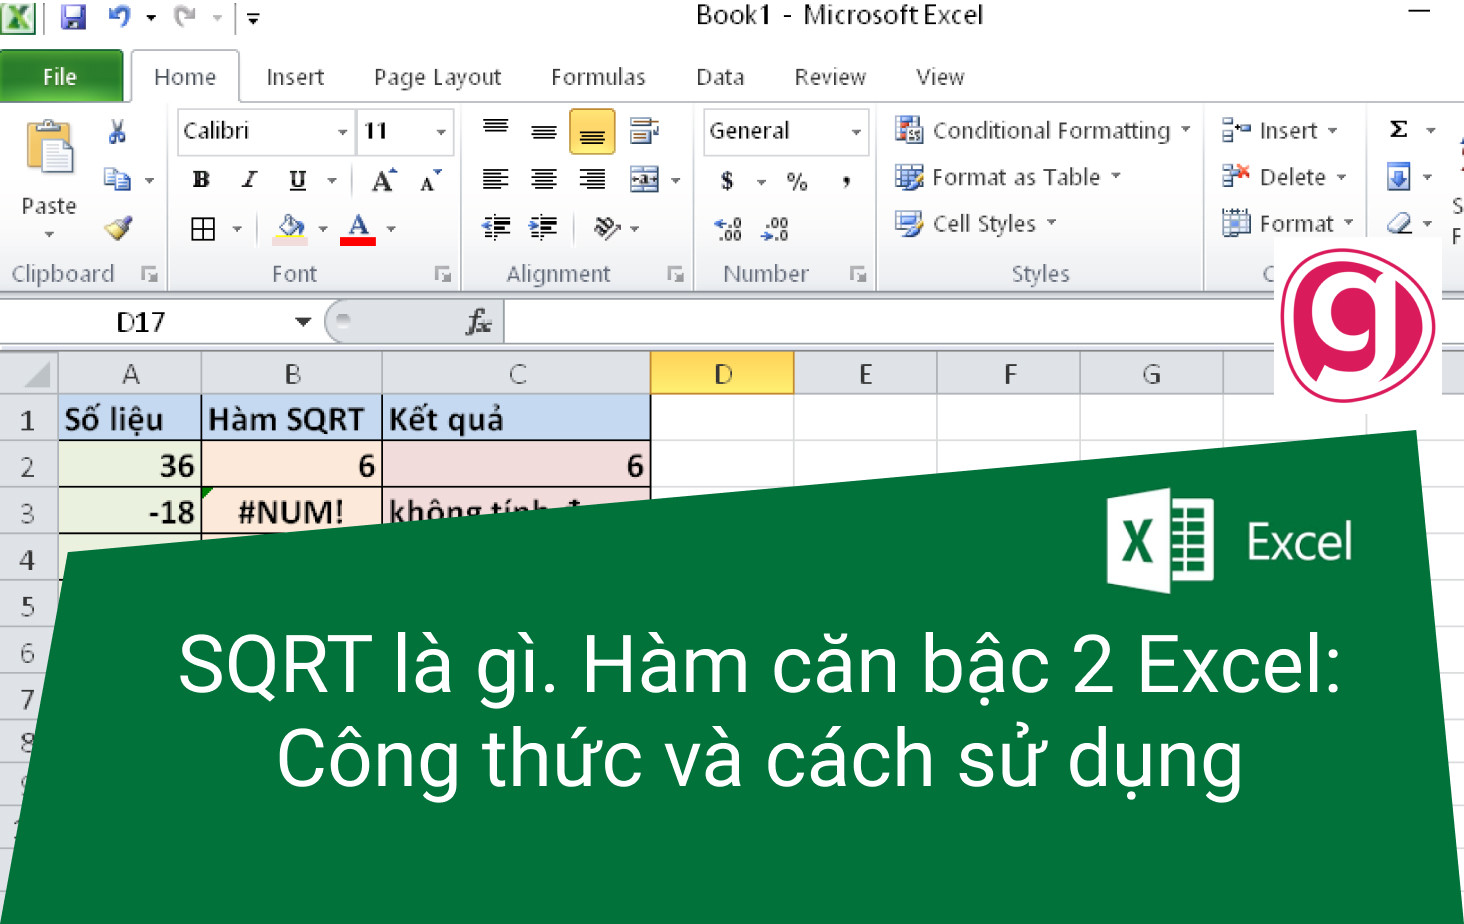
Task: Switch to the Formulas tab
Action: coord(598,77)
